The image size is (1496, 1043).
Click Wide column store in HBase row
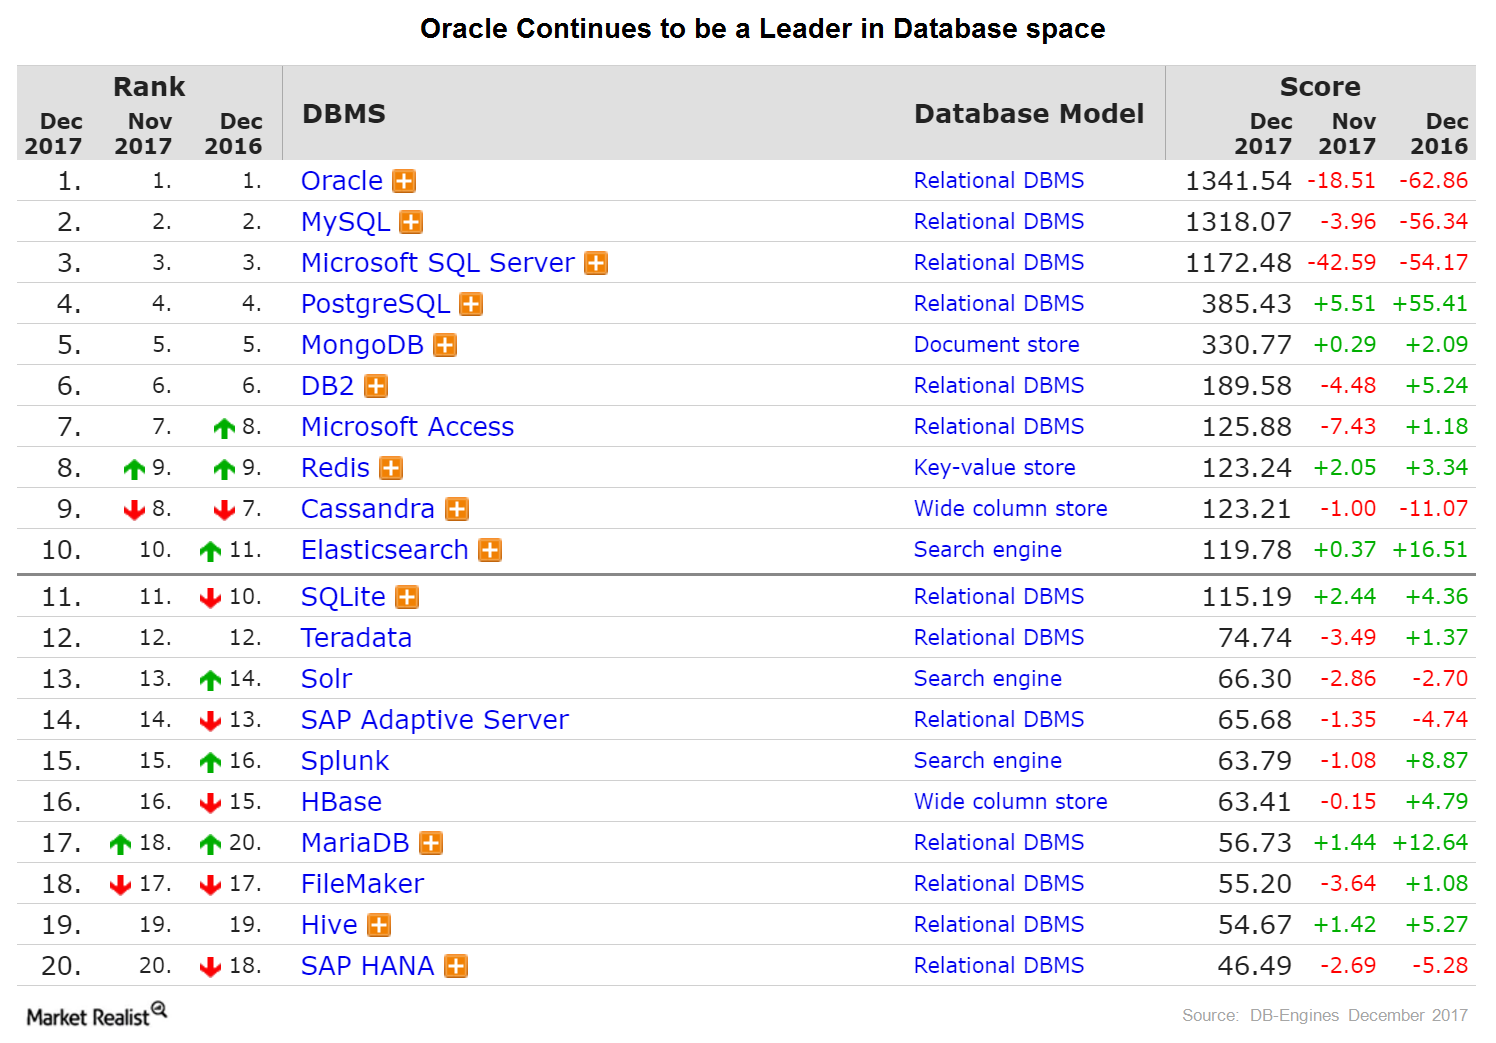(1011, 802)
